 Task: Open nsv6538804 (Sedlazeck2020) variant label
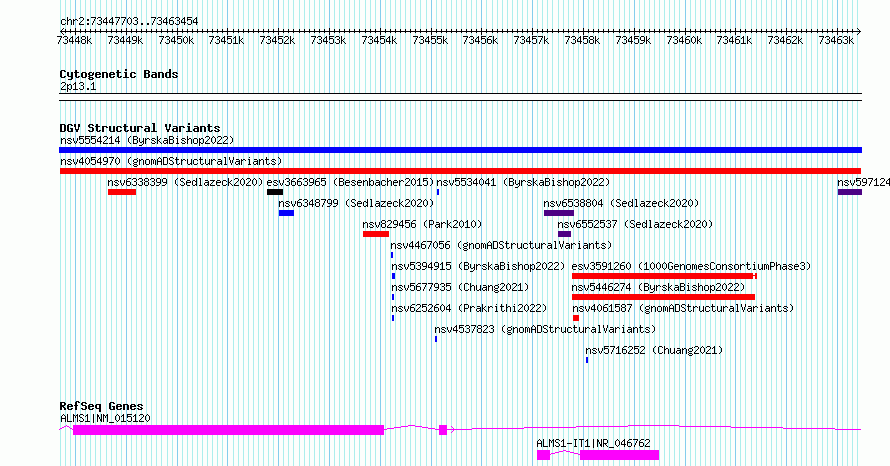(621, 203)
